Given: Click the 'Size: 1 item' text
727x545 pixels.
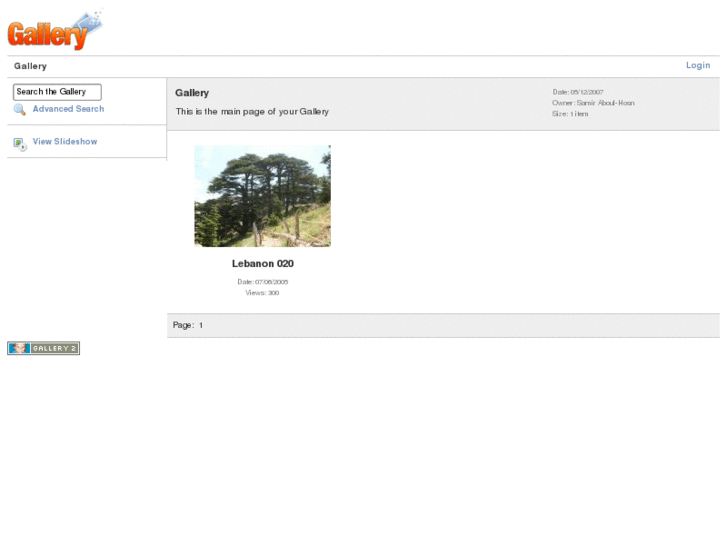Looking at the screenshot, I should [x=570, y=114].
